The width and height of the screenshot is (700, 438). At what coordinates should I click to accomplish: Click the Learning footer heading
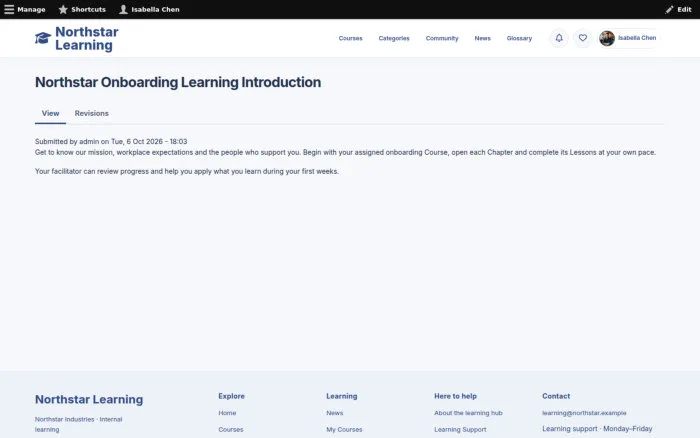click(x=342, y=396)
